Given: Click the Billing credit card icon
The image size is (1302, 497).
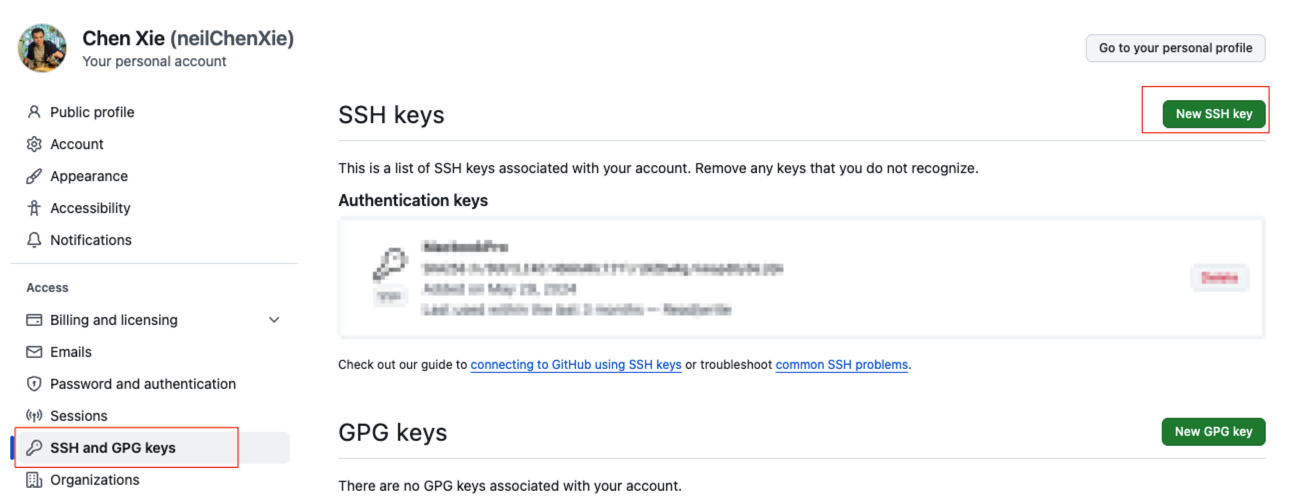Looking at the screenshot, I should 34,320.
